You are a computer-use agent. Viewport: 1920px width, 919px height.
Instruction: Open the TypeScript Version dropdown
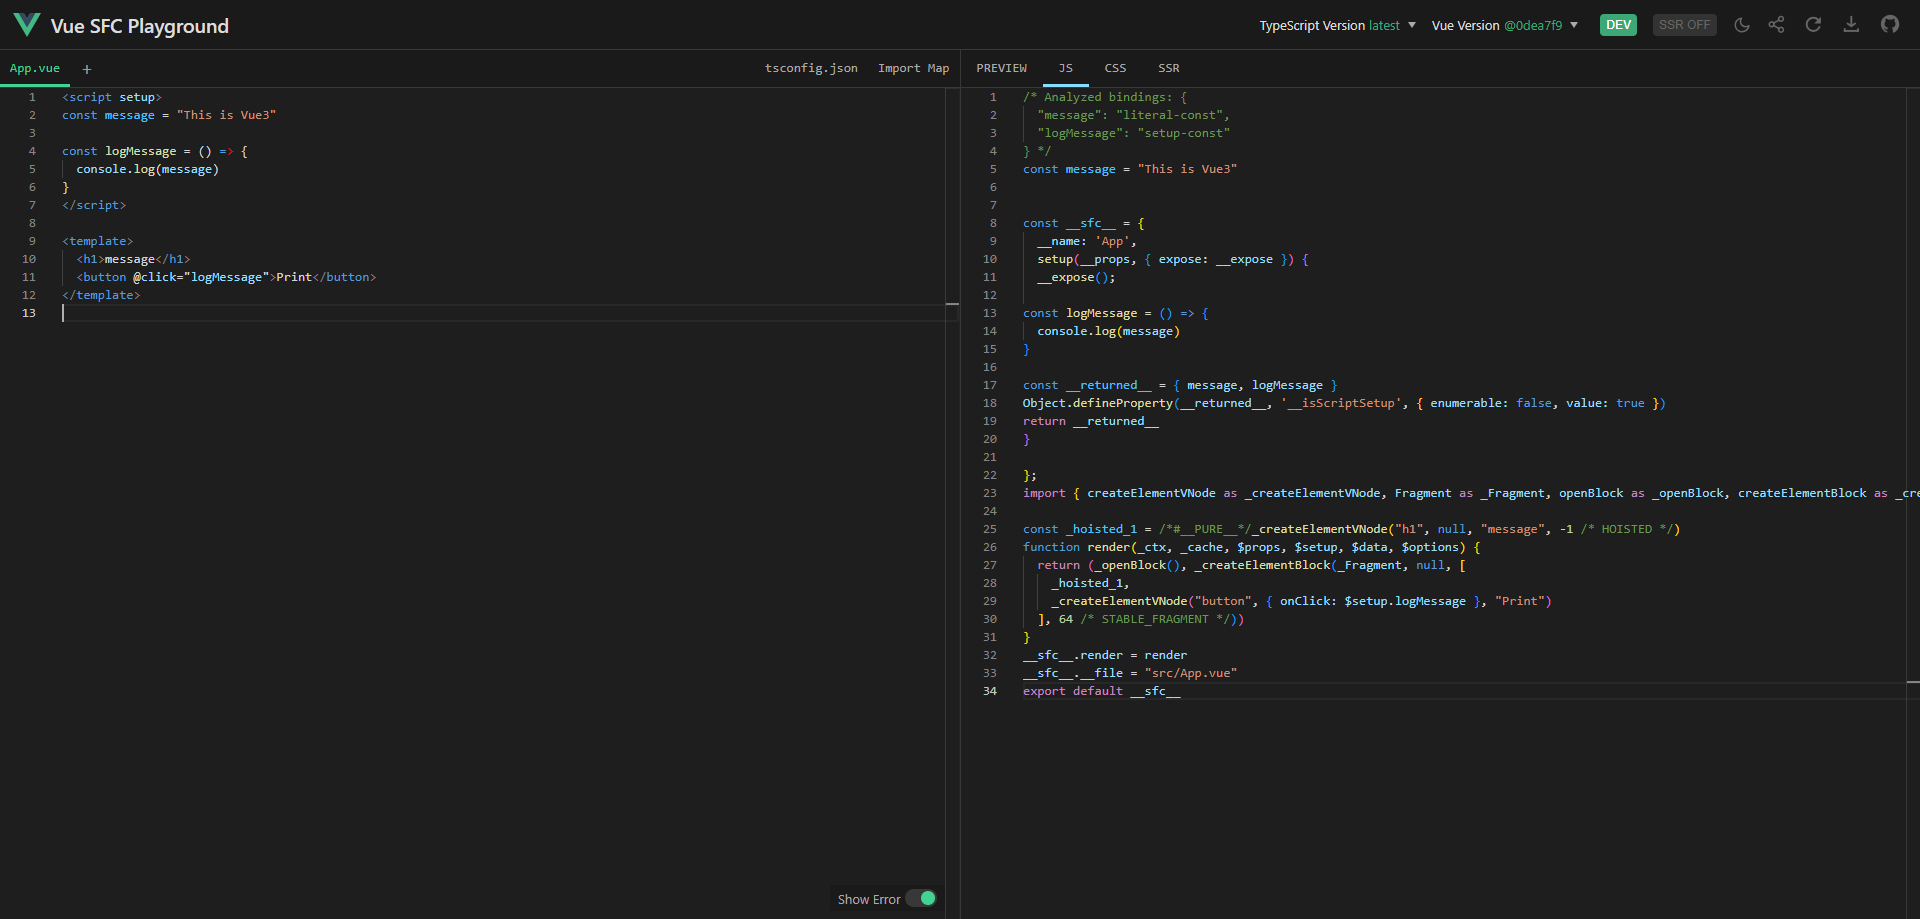click(x=1337, y=26)
